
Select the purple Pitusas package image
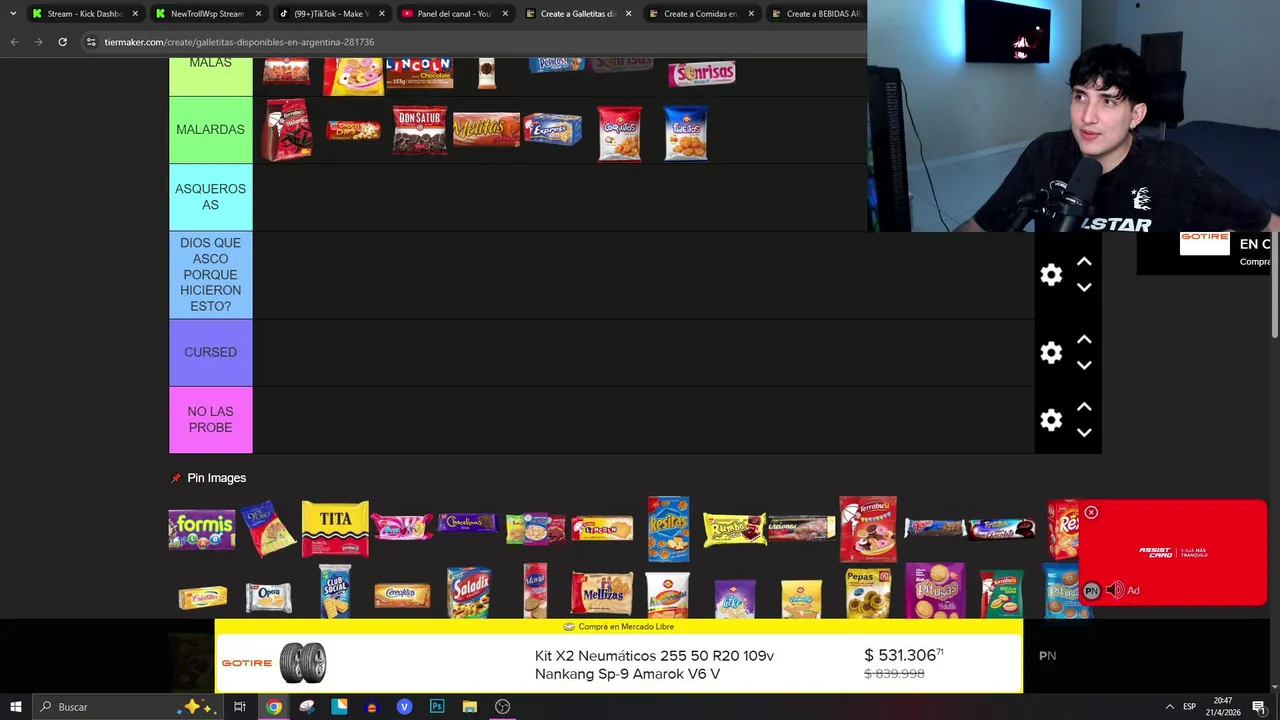click(935, 591)
